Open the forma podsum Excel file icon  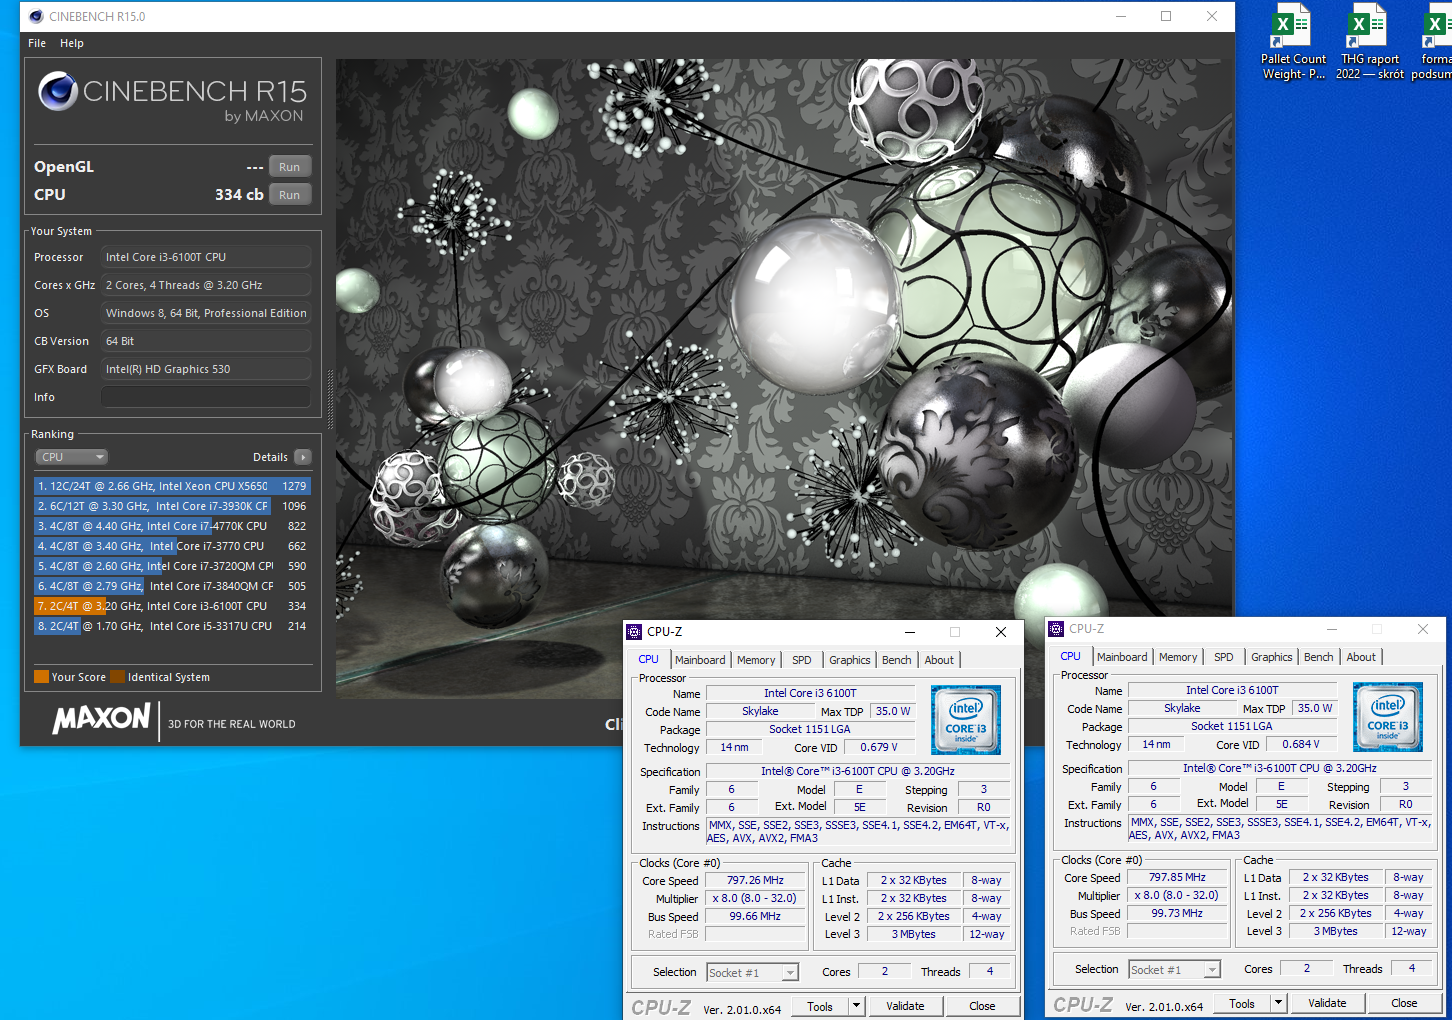[1432, 42]
